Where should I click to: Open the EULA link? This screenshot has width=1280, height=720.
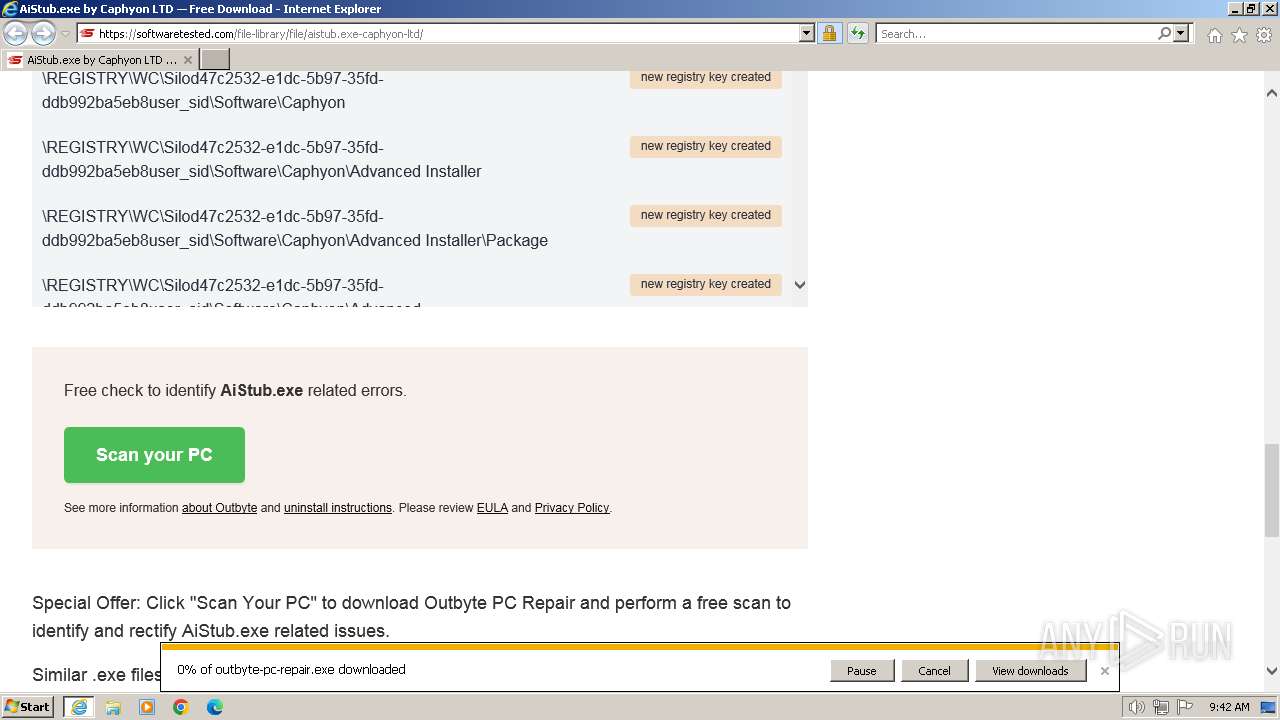(x=492, y=508)
